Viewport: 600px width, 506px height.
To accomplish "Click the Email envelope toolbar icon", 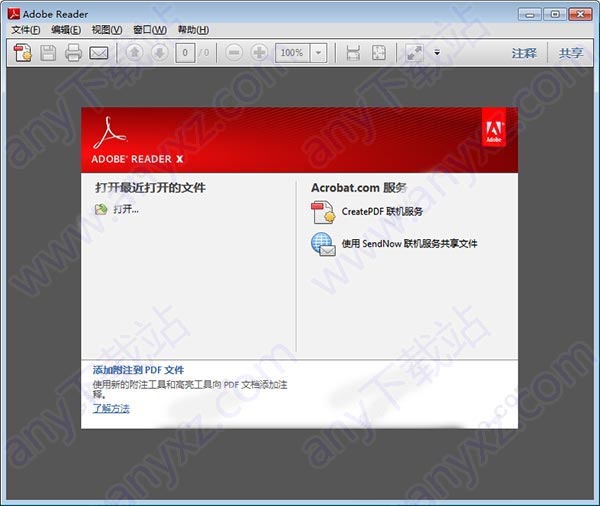I will coord(99,53).
